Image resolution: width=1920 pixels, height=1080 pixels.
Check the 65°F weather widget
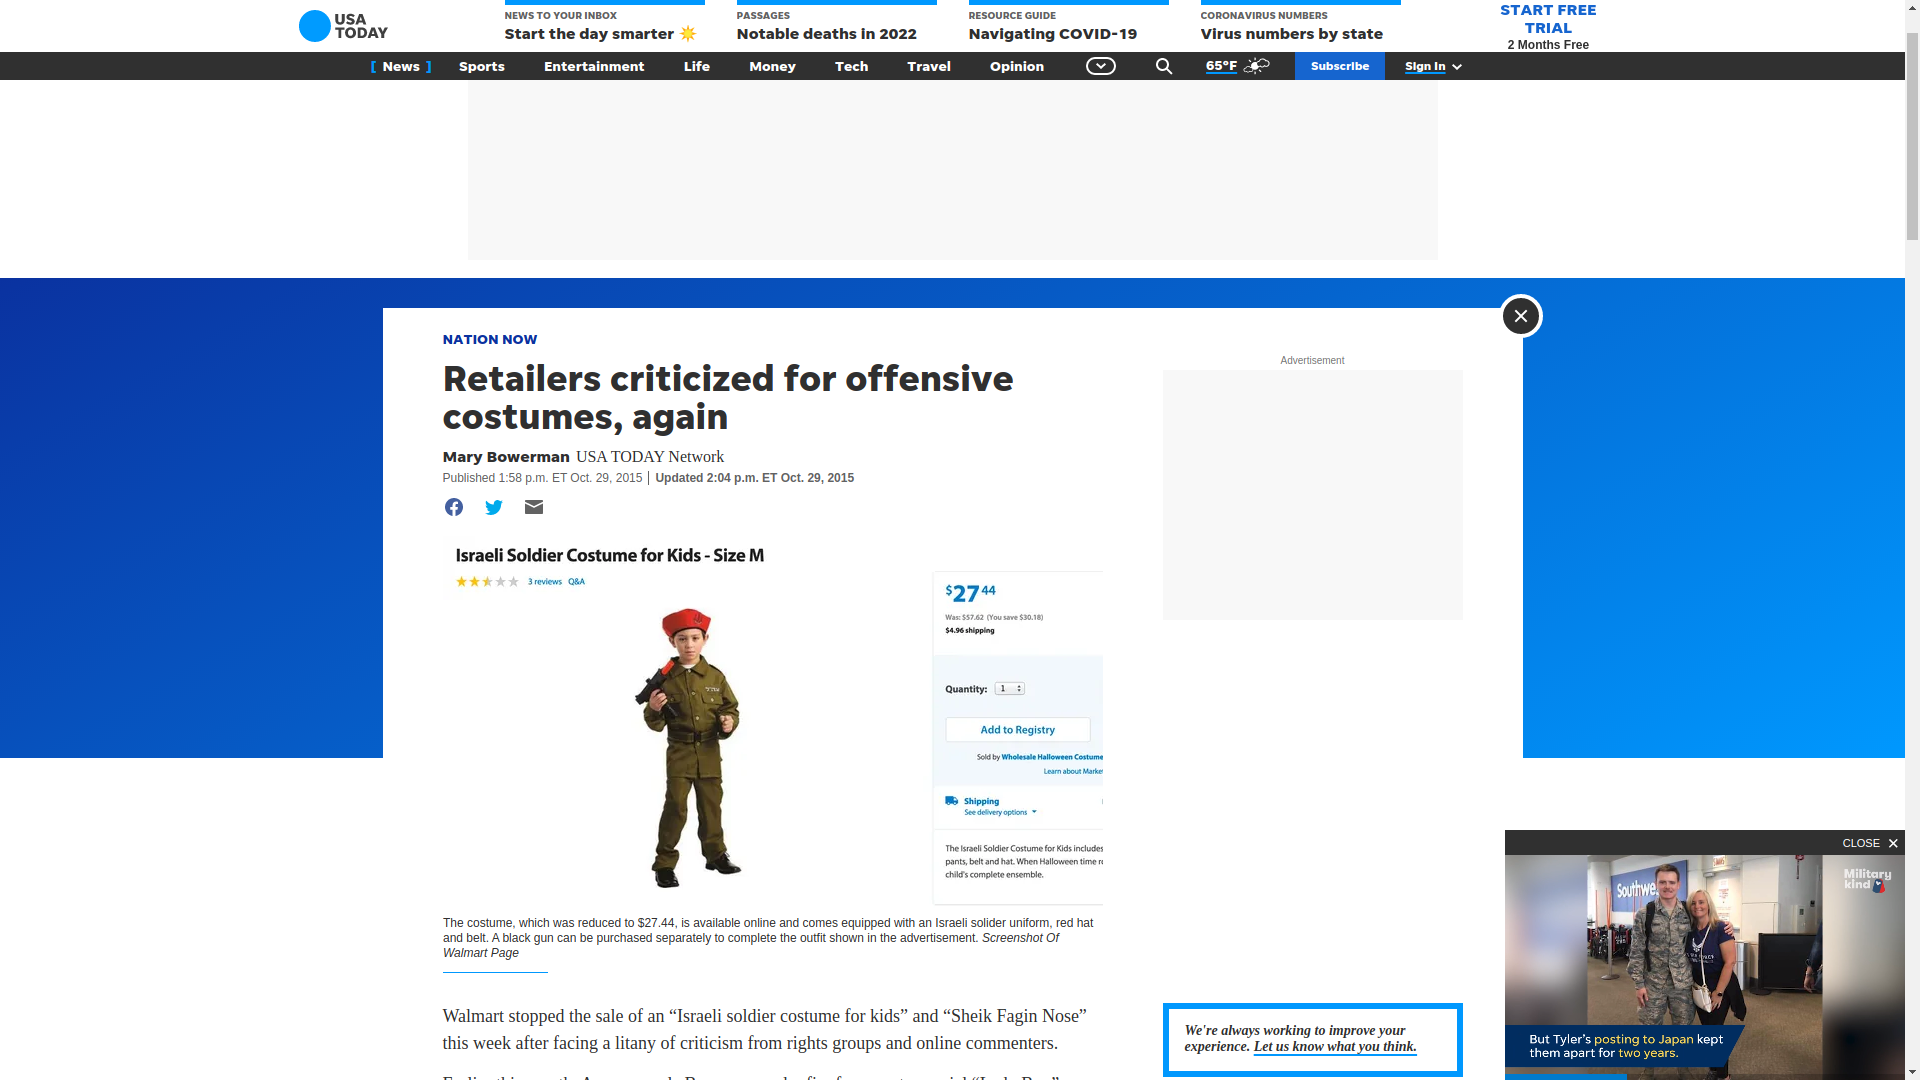coord(1237,66)
